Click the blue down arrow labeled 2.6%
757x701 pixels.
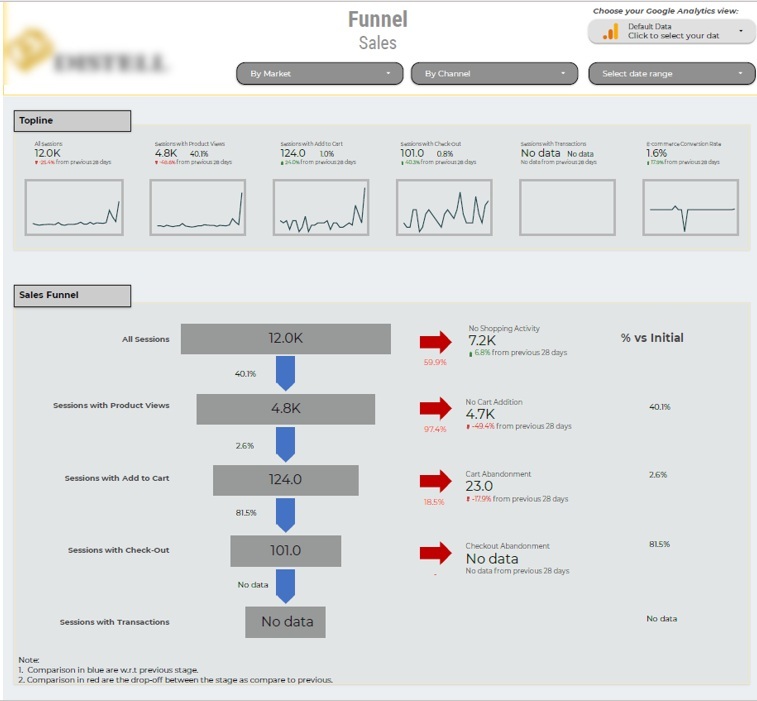pyautogui.click(x=285, y=444)
